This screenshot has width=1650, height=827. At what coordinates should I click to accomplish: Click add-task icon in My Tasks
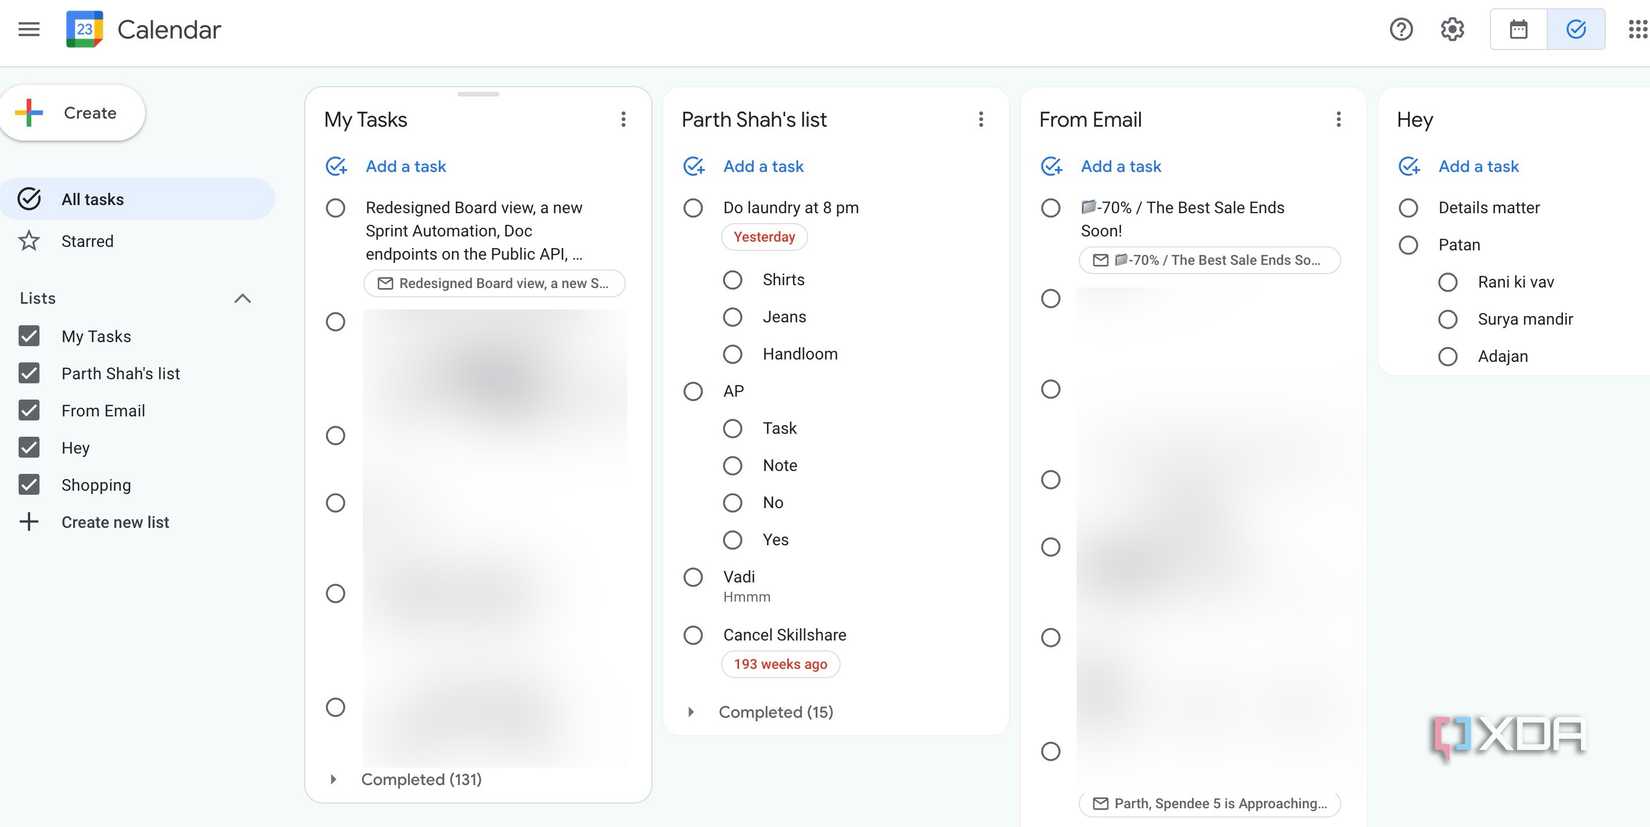[337, 166]
